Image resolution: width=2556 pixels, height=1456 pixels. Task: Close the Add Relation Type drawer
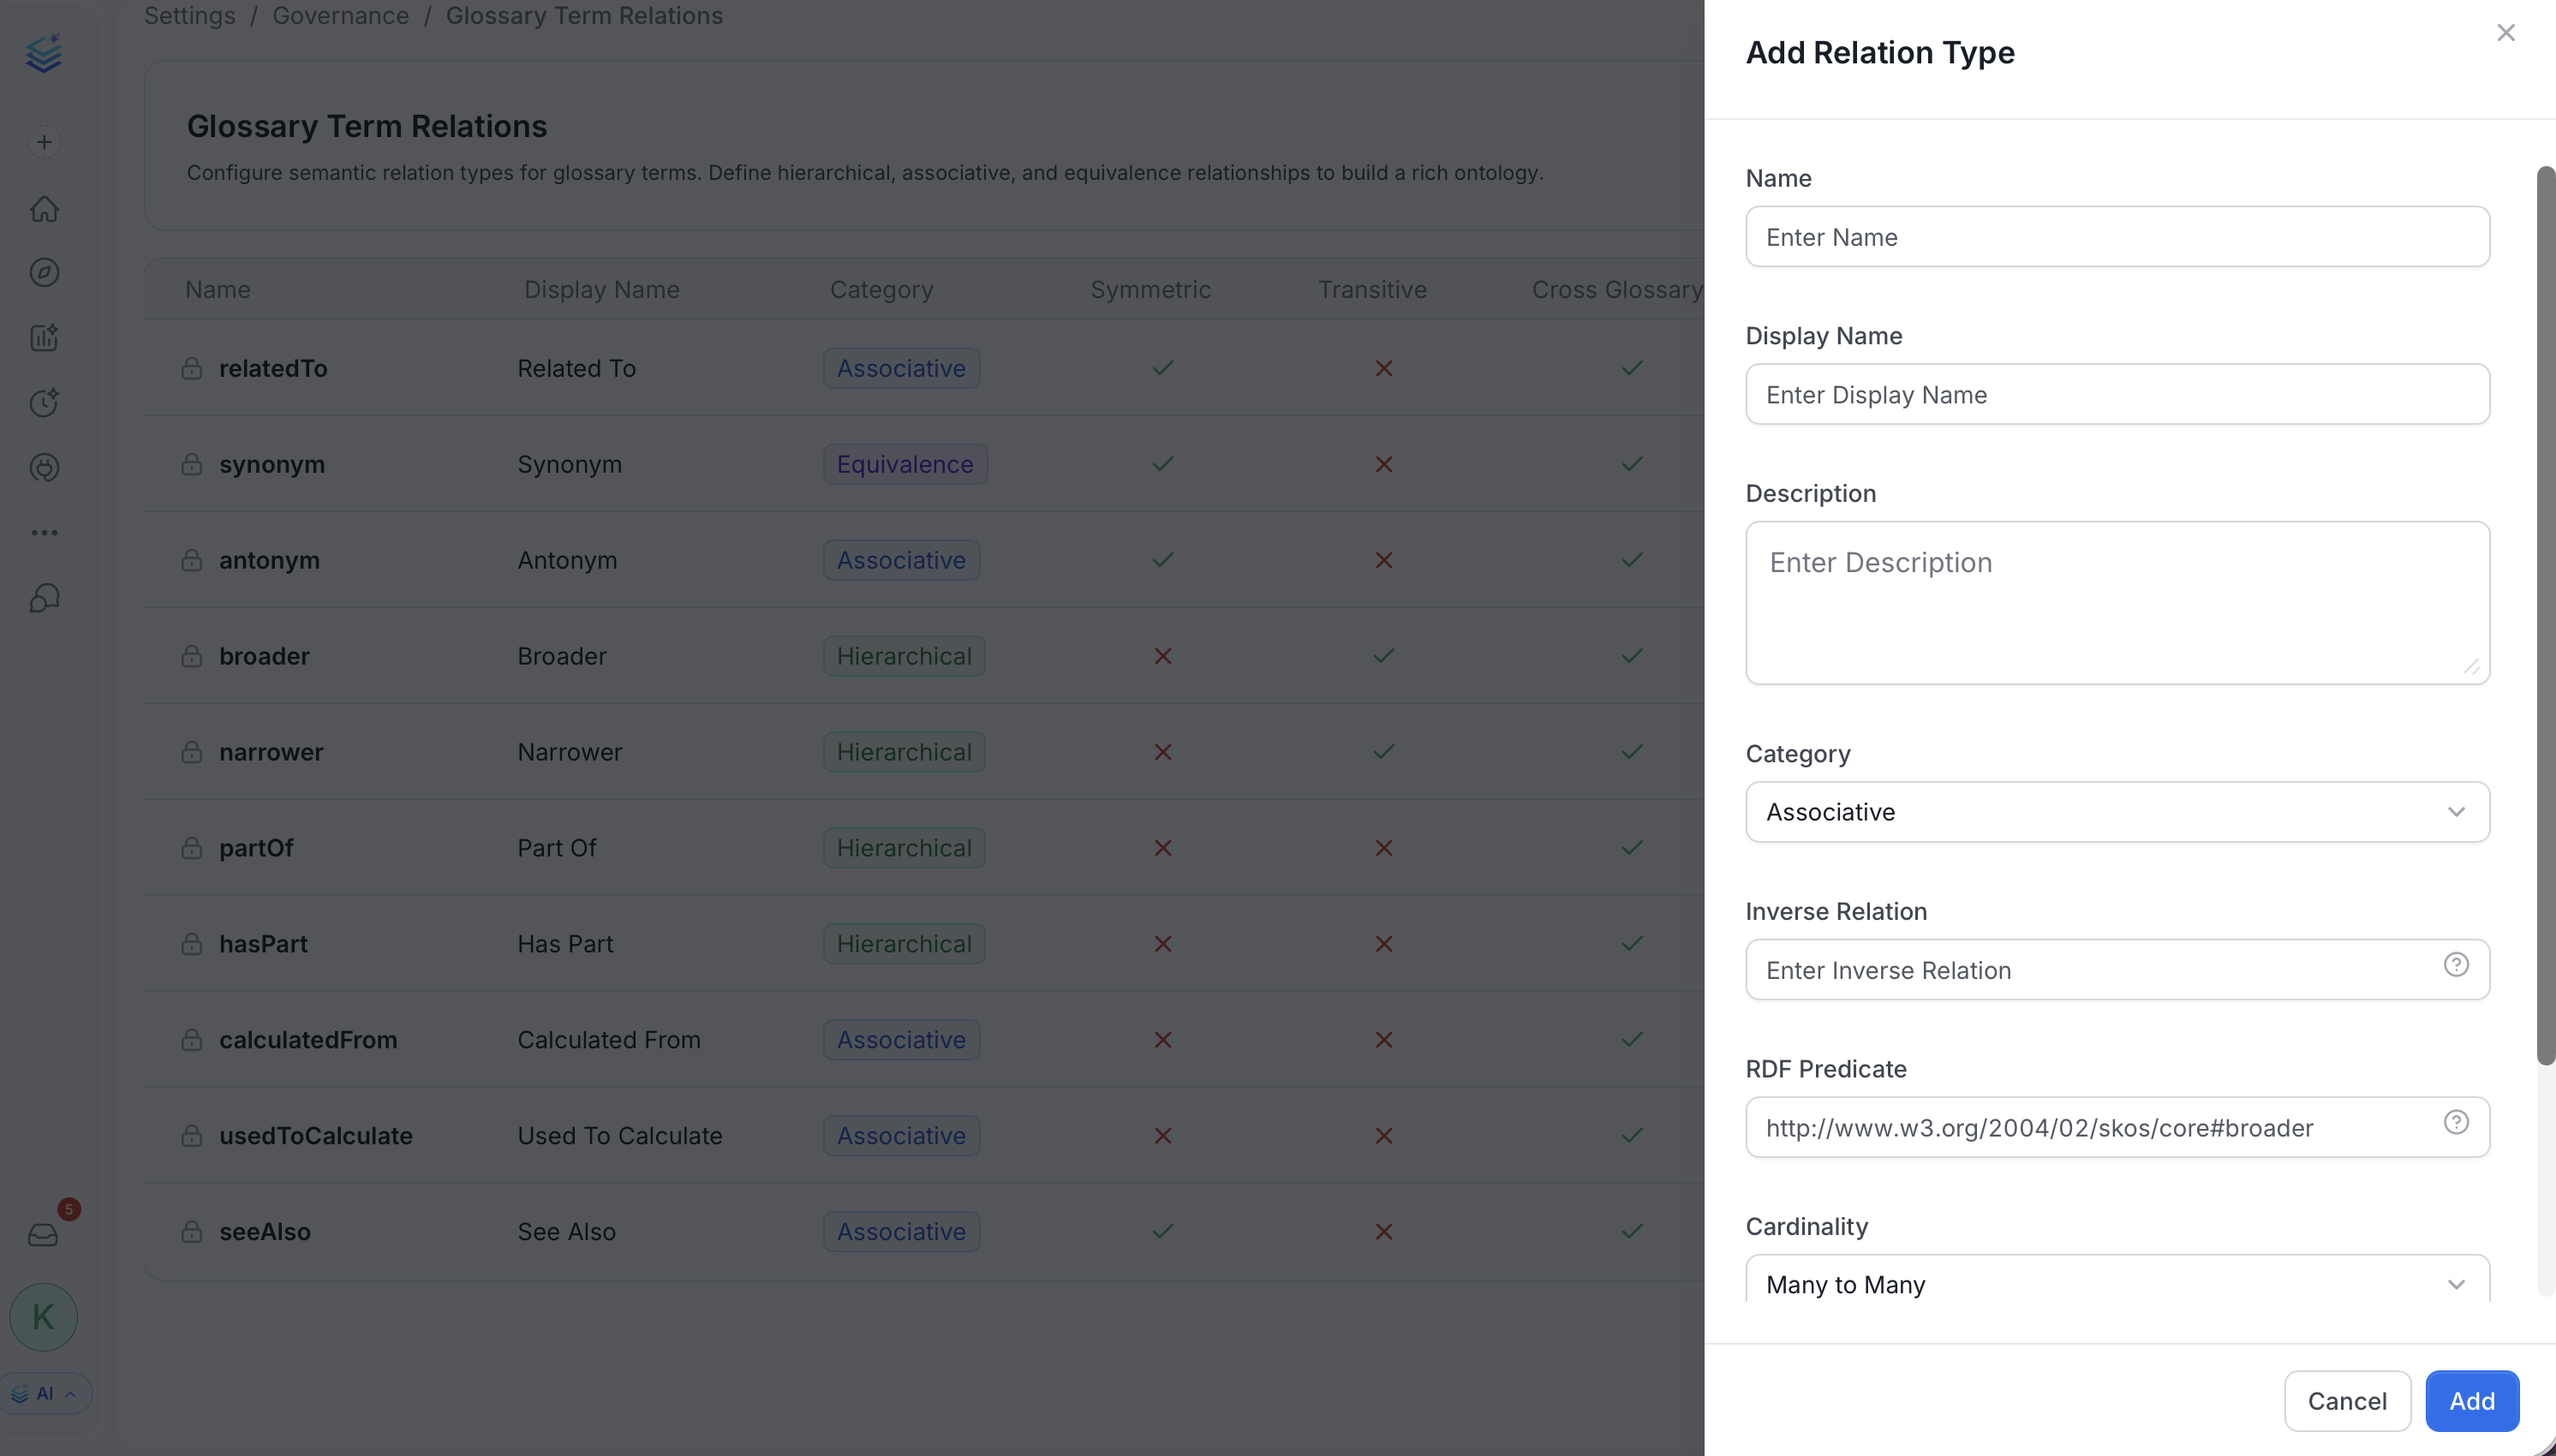coord(2505,33)
